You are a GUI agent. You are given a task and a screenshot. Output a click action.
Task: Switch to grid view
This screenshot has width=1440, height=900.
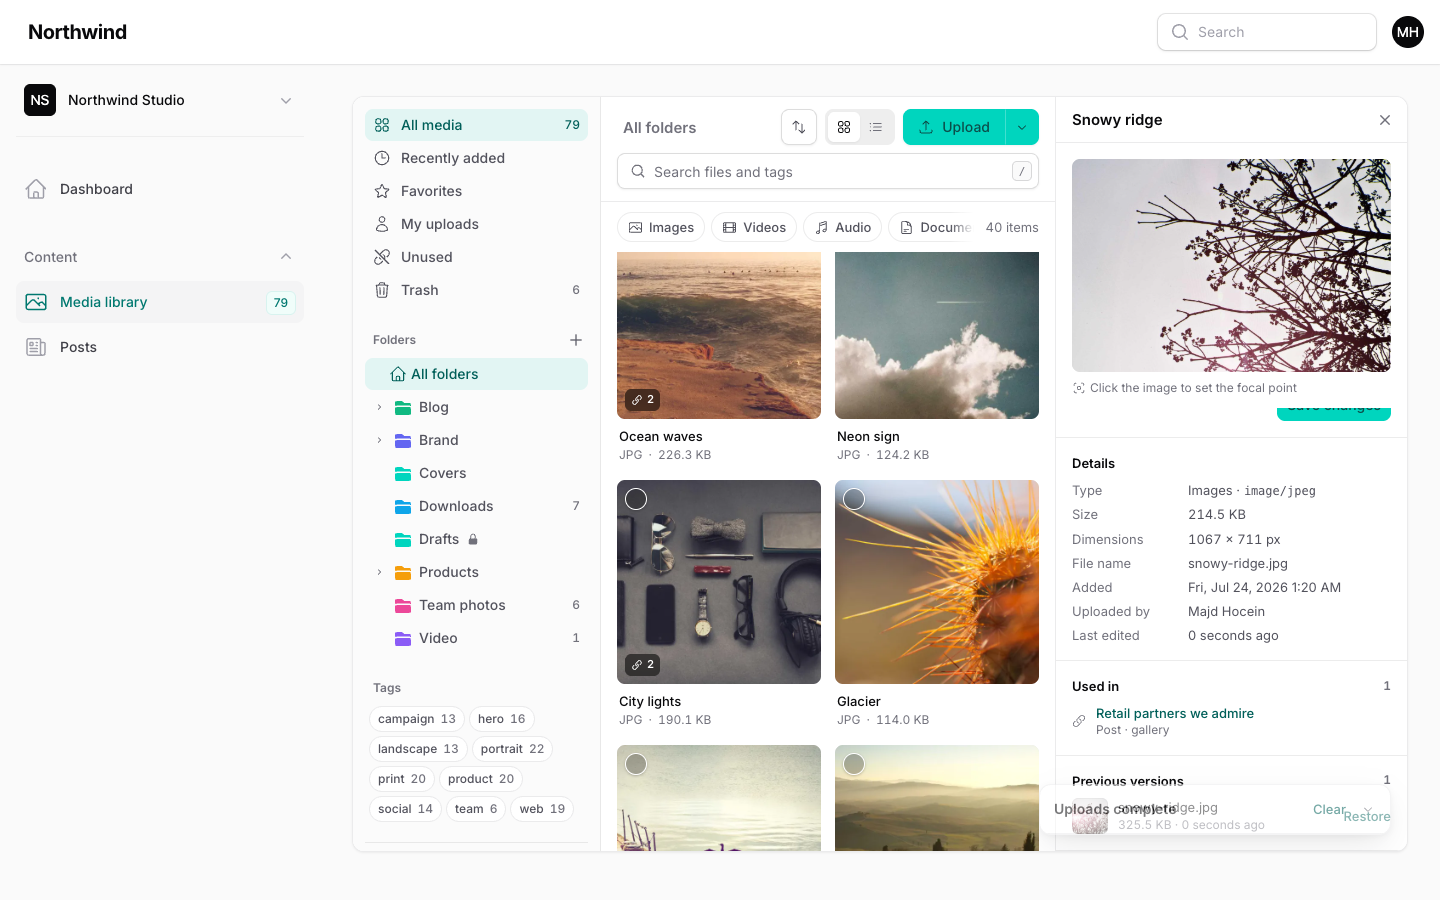tap(844, 127)
